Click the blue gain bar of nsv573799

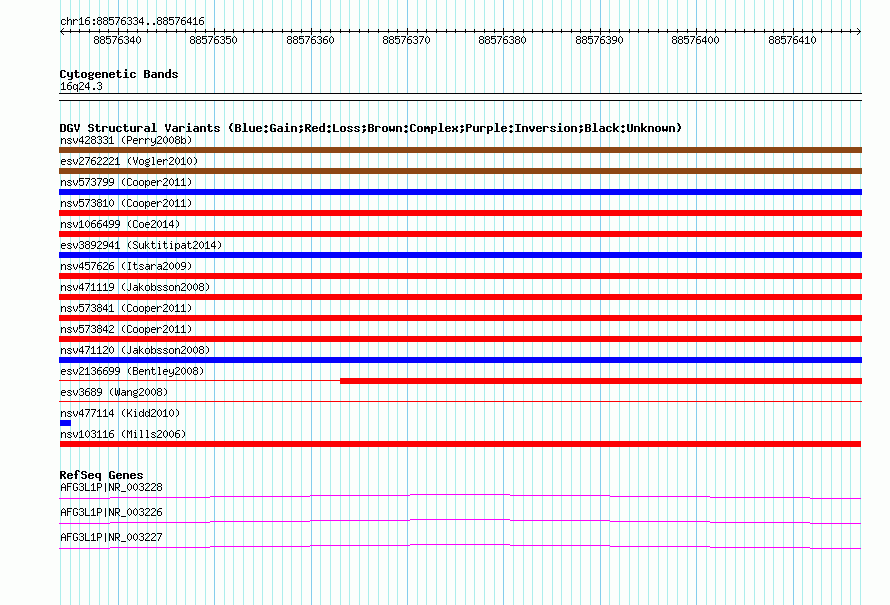[460, 192]
